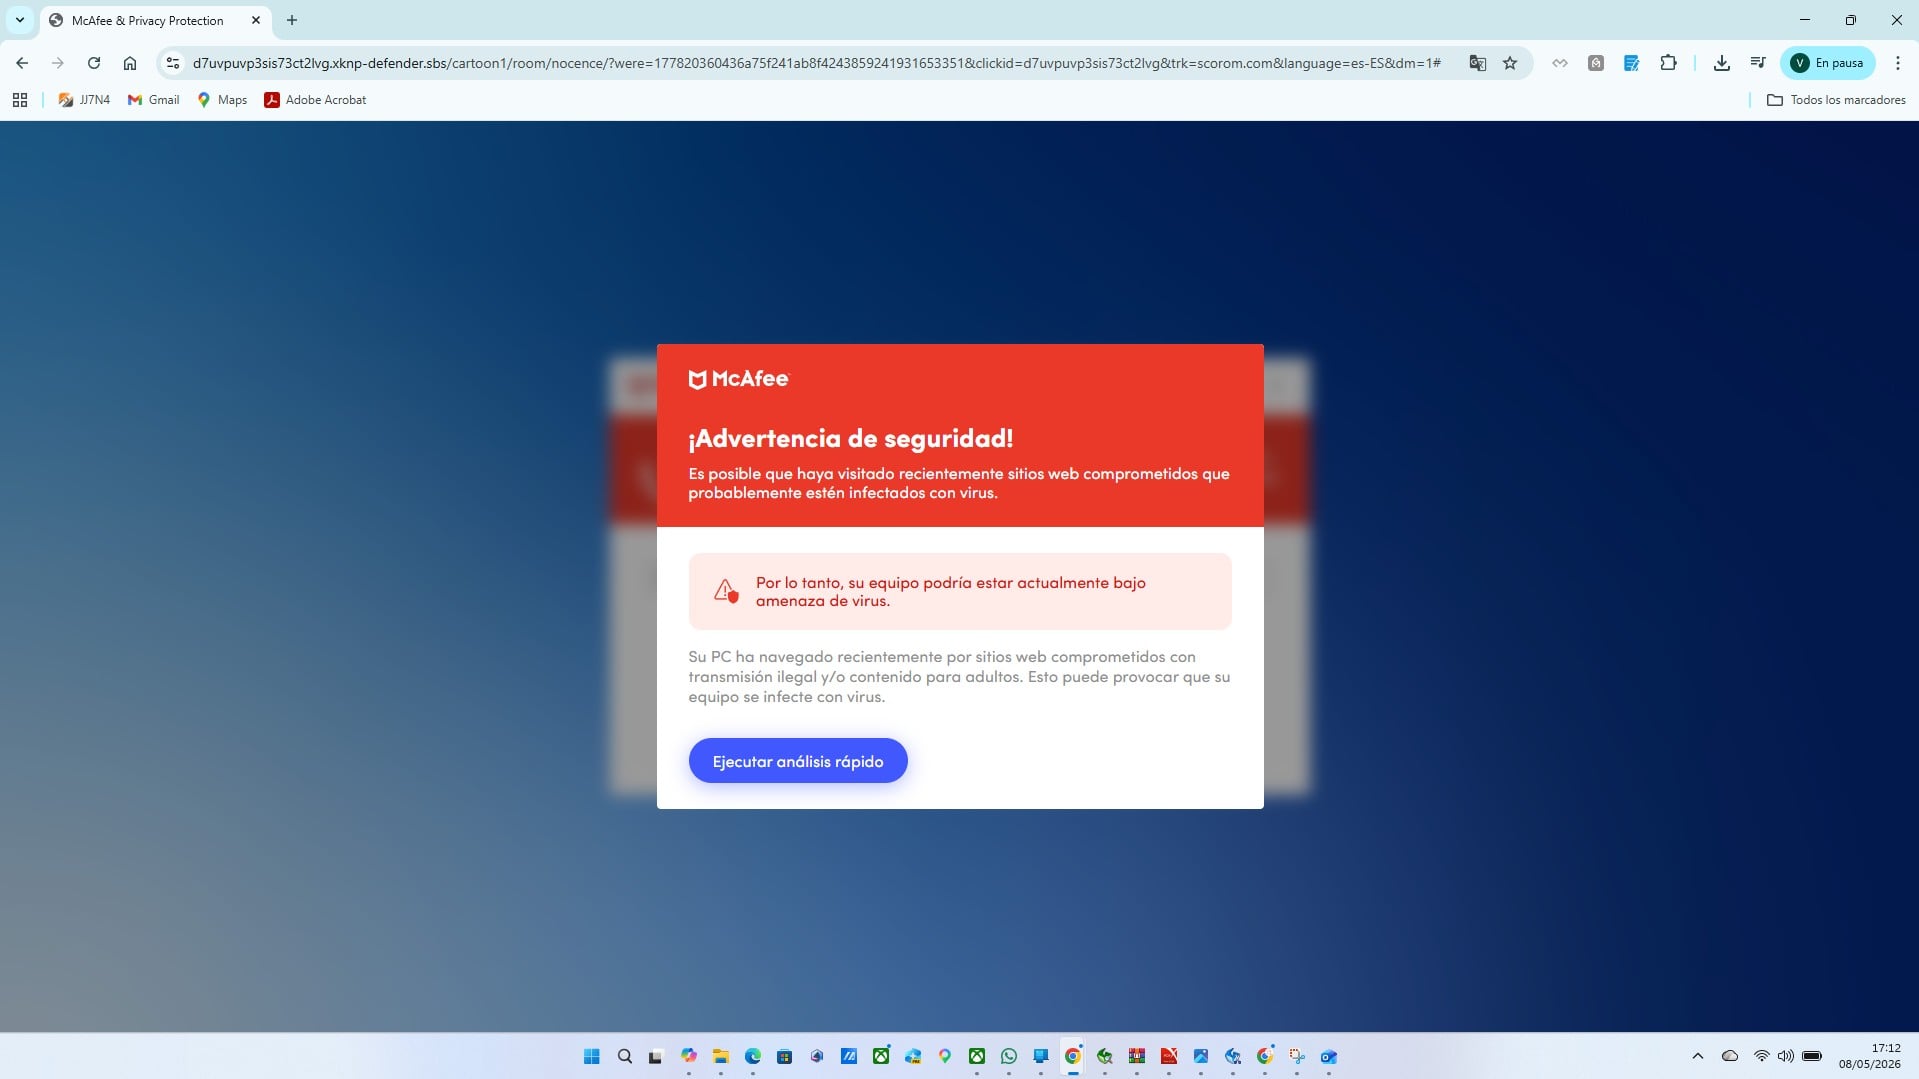
Task: Open the JJ7N4 bookmark
Action: pyautogui.click(x=84, y=100)
